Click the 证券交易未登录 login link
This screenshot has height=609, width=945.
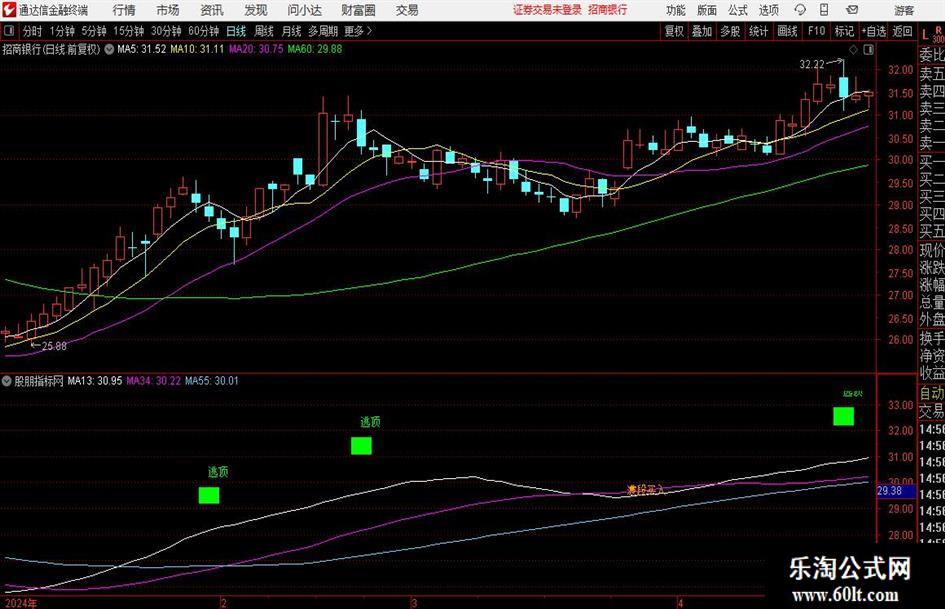(x=547, y=10)
